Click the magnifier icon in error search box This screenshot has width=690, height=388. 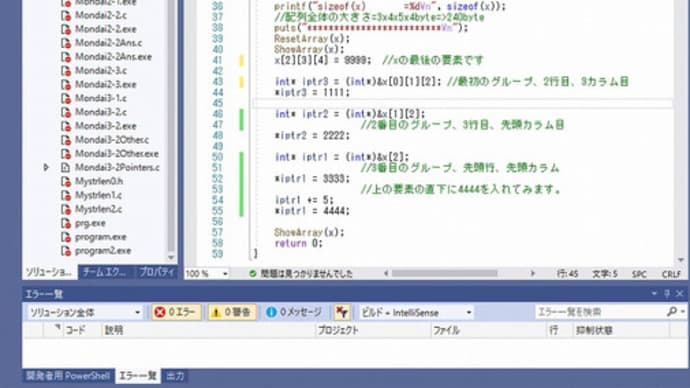[x=672, y=311]
